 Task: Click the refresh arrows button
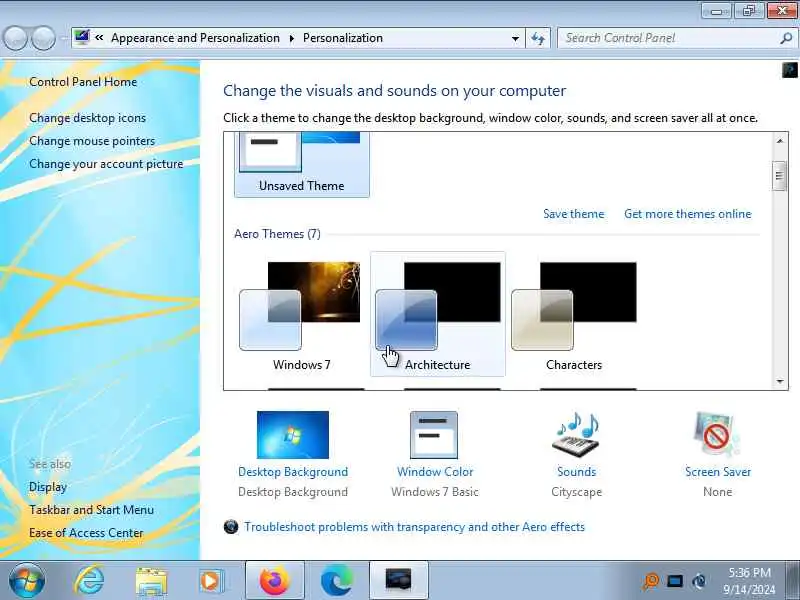(x=538, y=38)
